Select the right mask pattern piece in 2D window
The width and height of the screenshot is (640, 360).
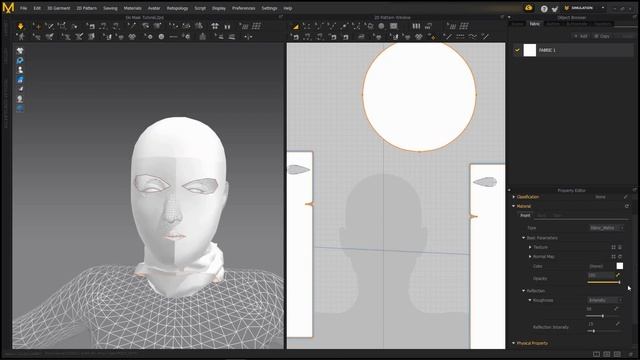coord(488,256)
